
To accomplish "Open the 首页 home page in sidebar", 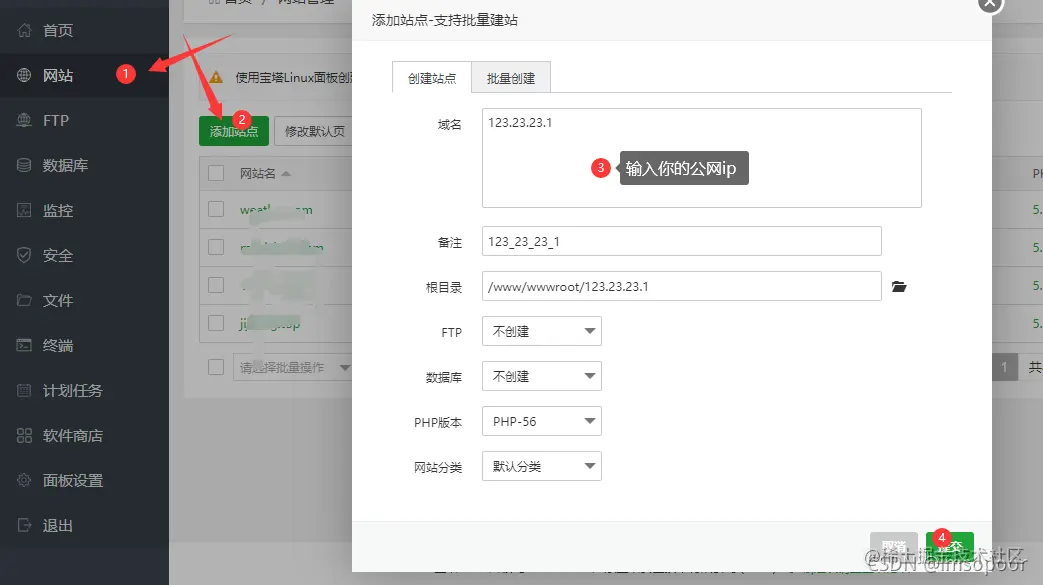I will pyautogui.click(x=50, y=30).
